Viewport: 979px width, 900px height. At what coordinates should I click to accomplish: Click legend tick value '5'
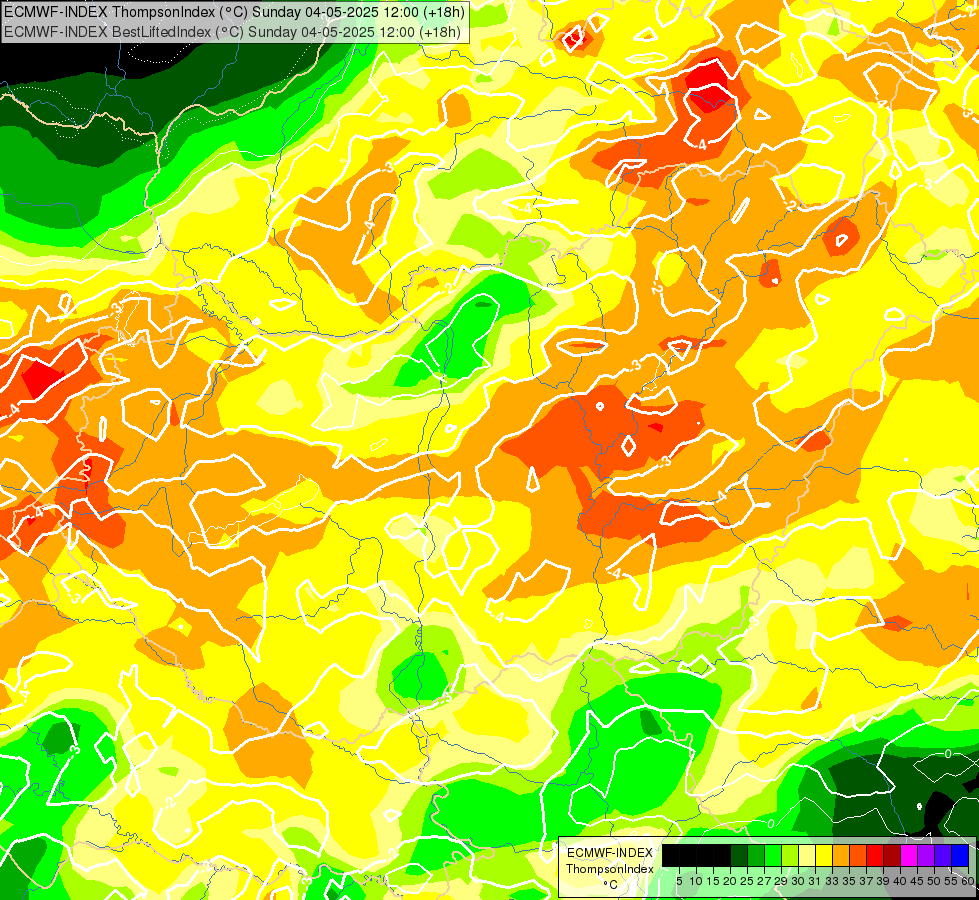[679, 881]
